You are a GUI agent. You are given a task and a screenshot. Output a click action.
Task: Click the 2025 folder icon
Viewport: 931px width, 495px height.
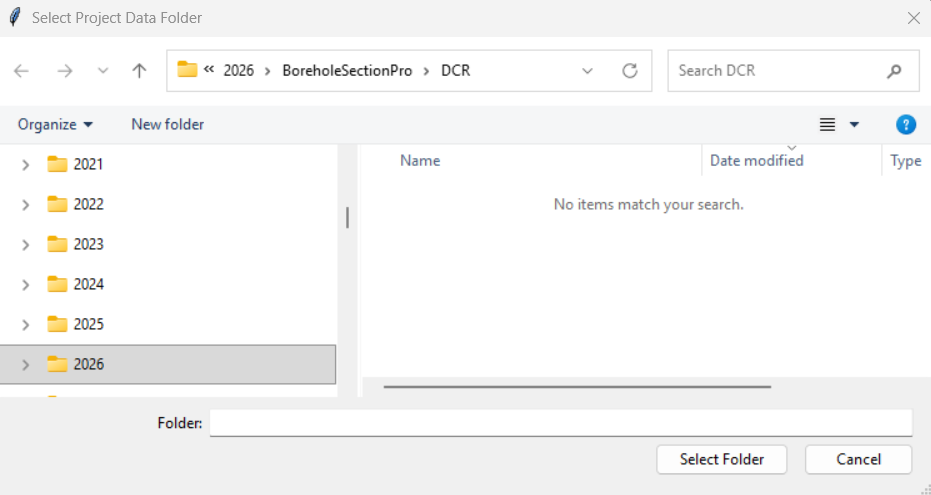pyautogui.click(x=57, y=324)
